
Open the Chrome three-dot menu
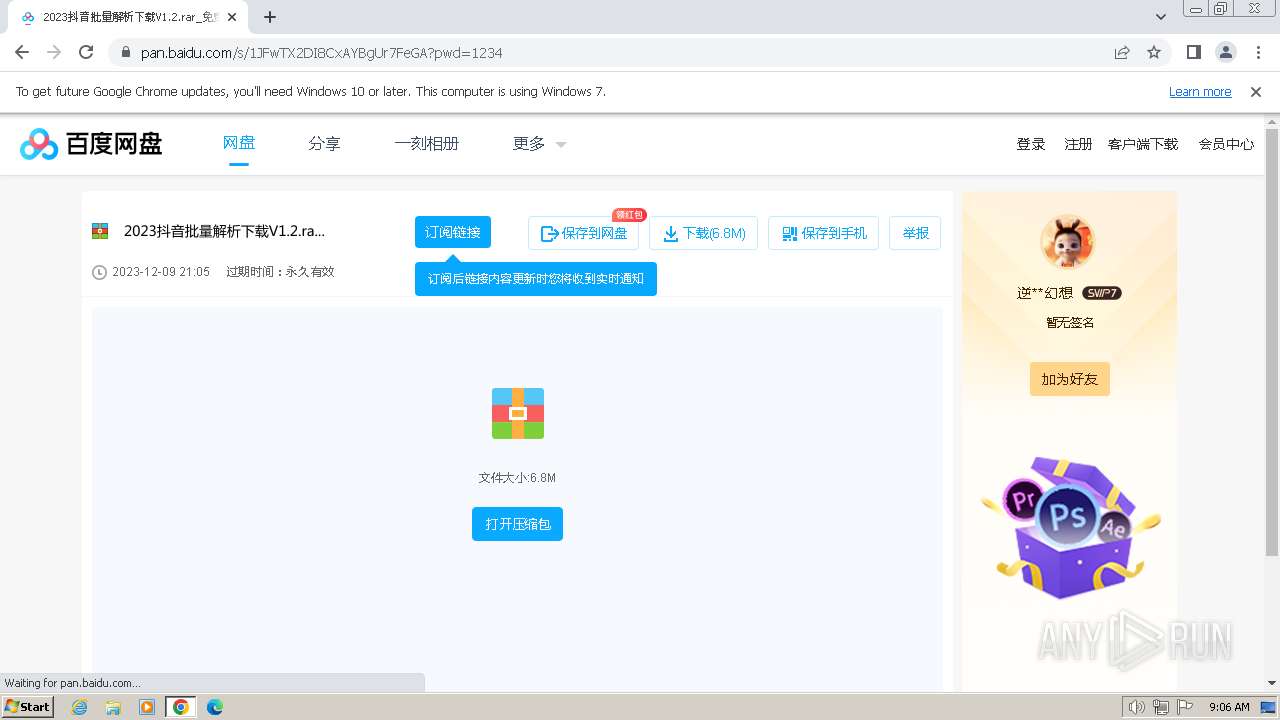click(1258, 52)
